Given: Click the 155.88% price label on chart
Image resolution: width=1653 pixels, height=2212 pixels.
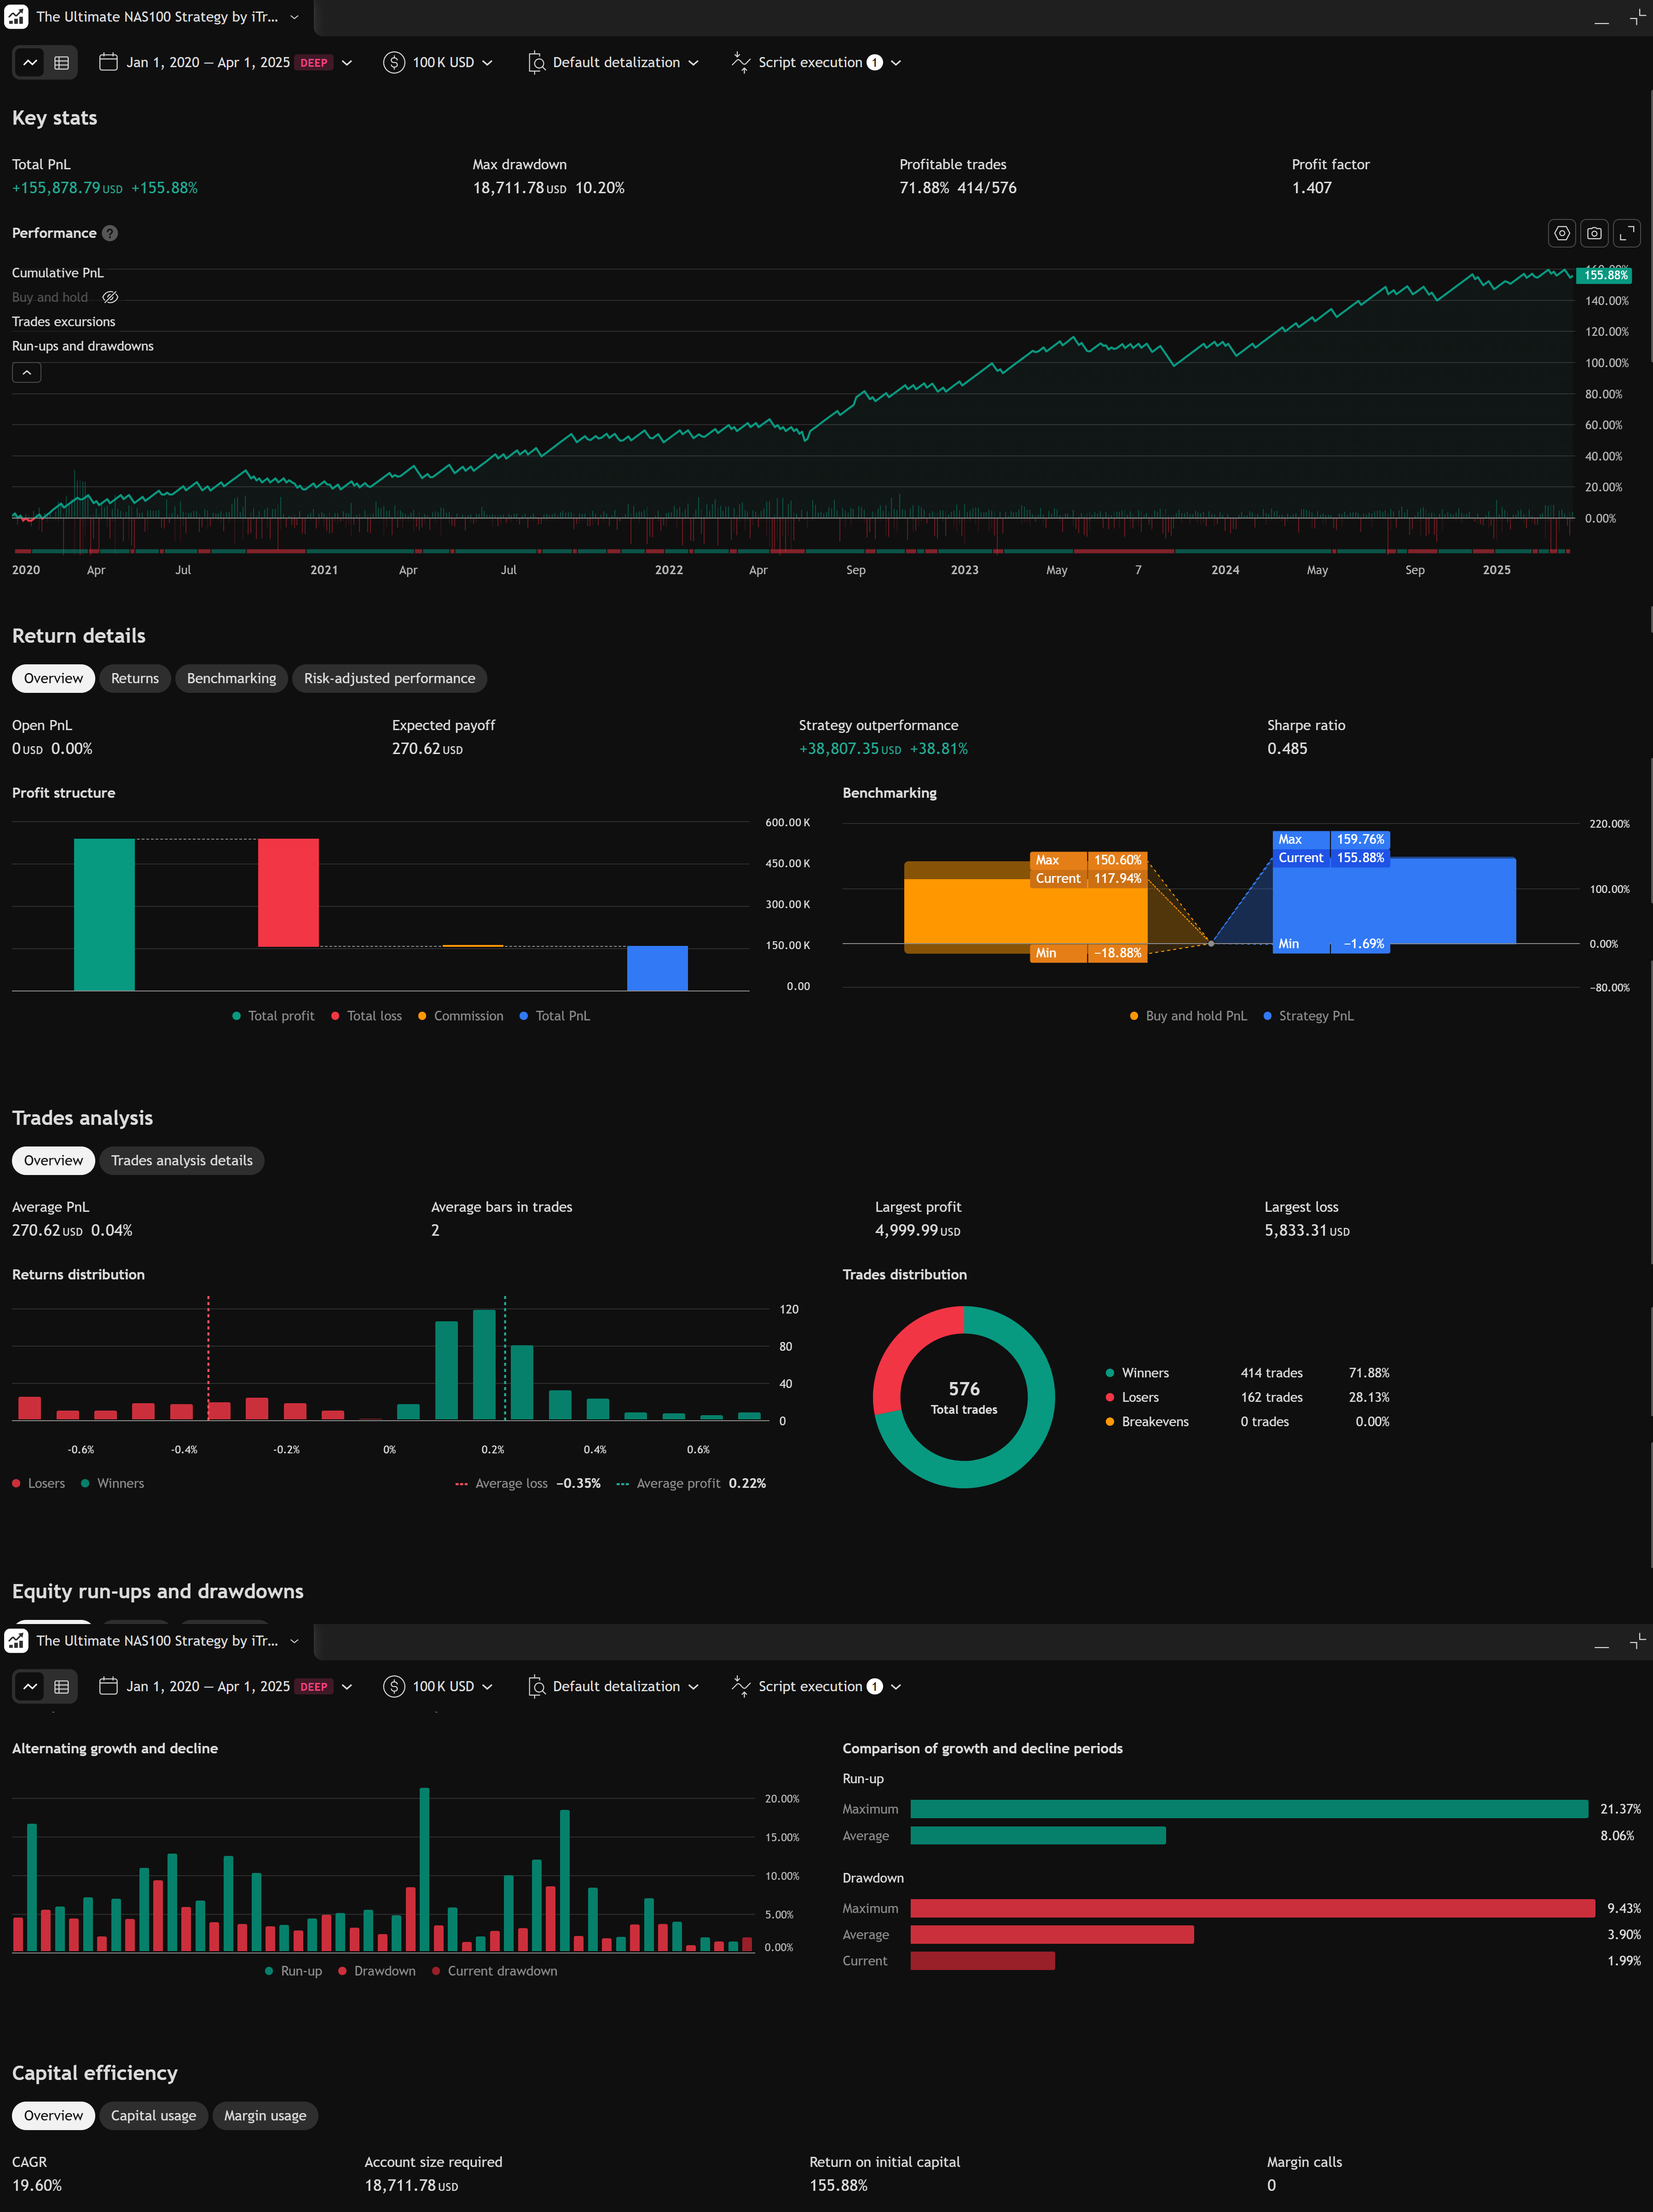Looking at the screenshot, I should (x=1605, y=275).
